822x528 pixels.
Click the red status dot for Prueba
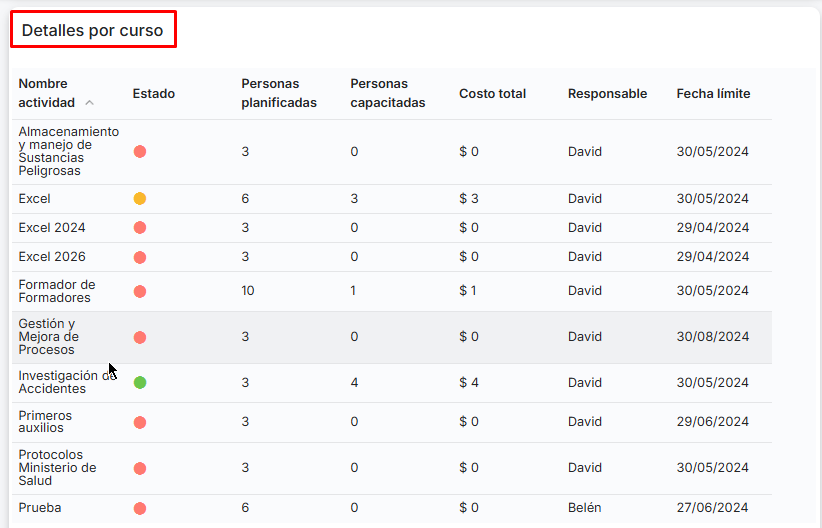click(x=140, y=508)
